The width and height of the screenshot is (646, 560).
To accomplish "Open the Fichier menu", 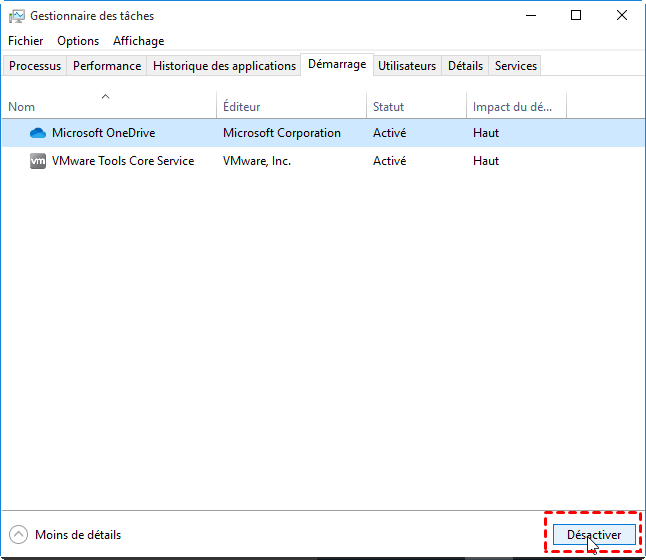I will [26, 41].
